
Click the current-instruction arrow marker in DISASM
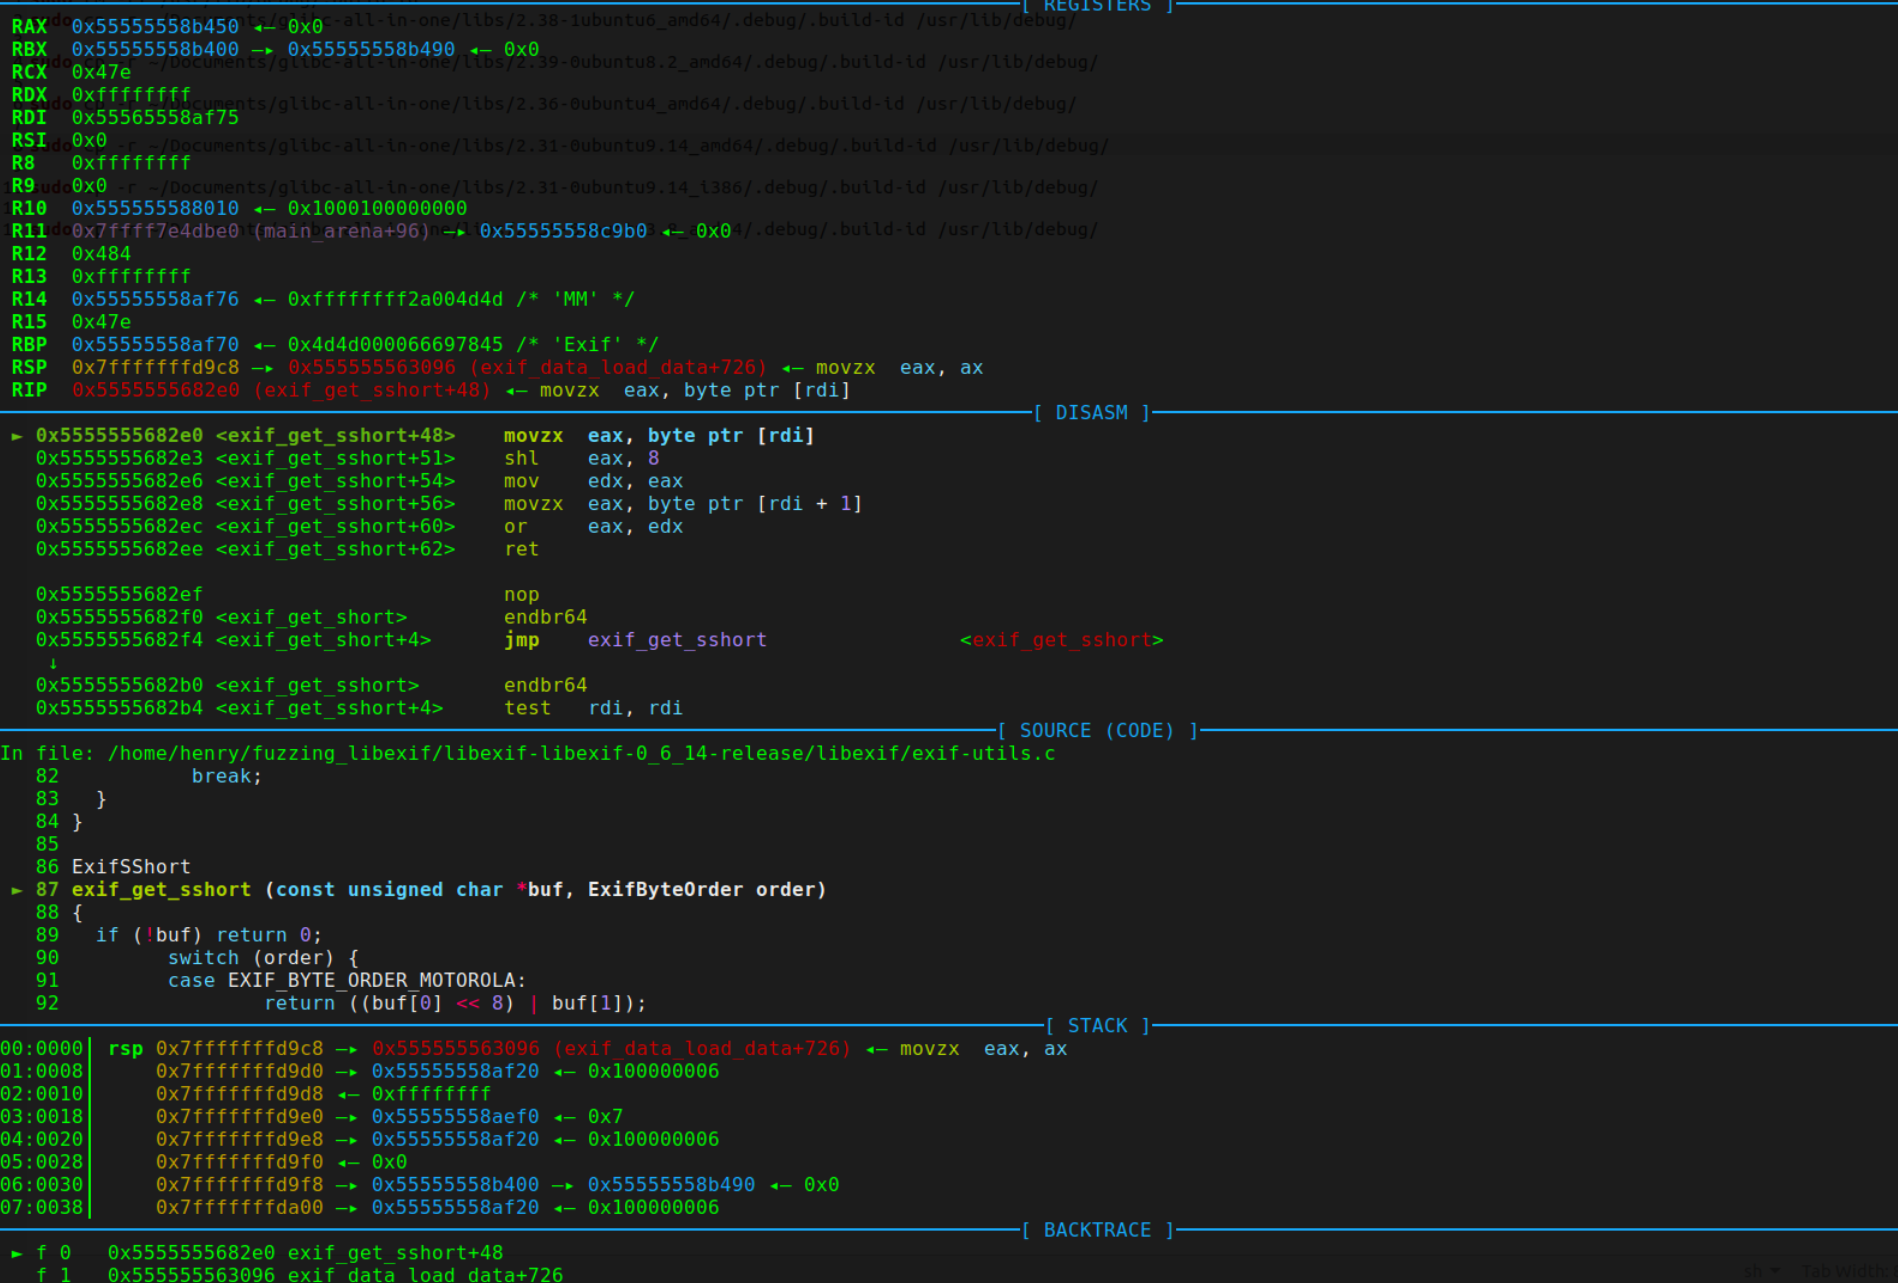click(x=17, y=436)
